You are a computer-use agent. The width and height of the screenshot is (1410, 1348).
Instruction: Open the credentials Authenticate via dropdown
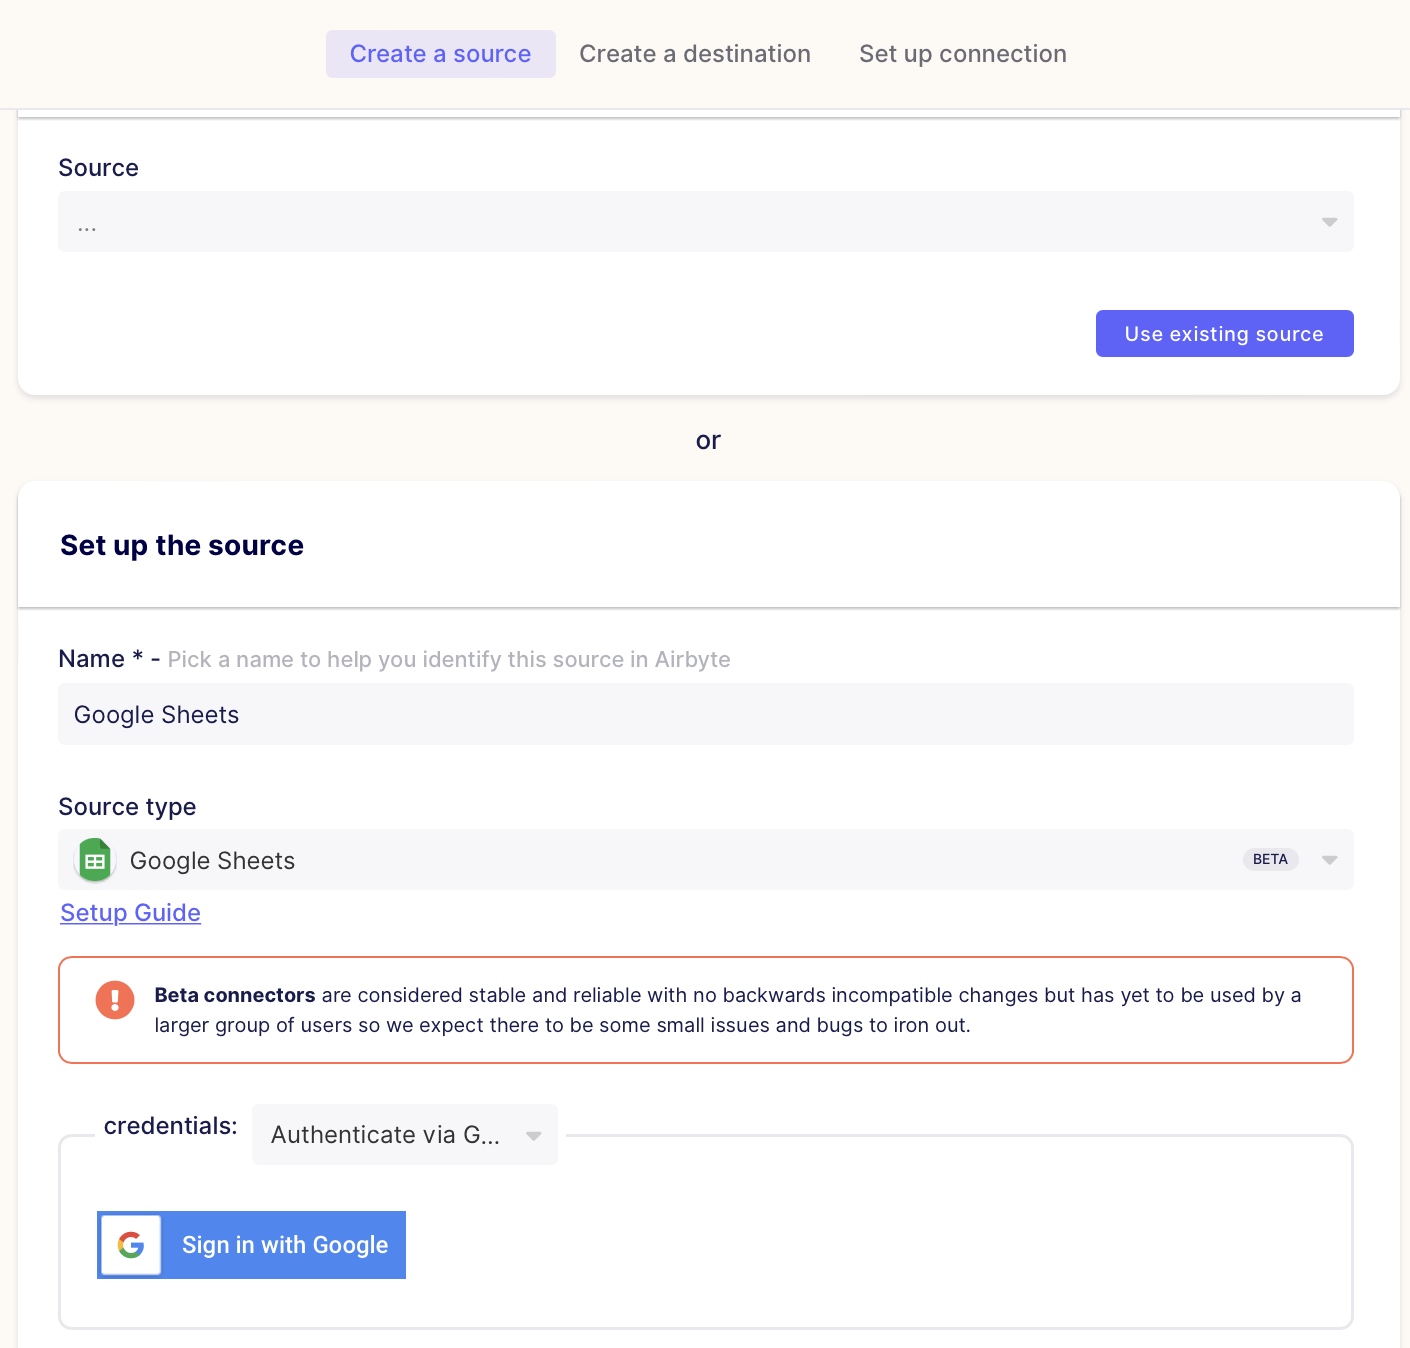point(405,1135)
